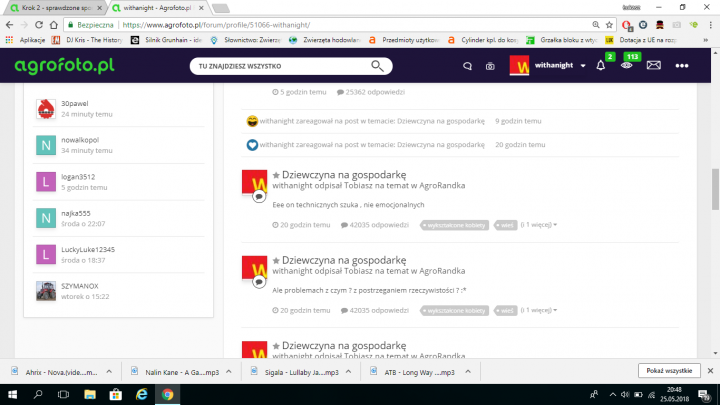Click the camera upload icon
This screenshot has height=405, width=720.
pyautogui.click(x=490, y=66)
